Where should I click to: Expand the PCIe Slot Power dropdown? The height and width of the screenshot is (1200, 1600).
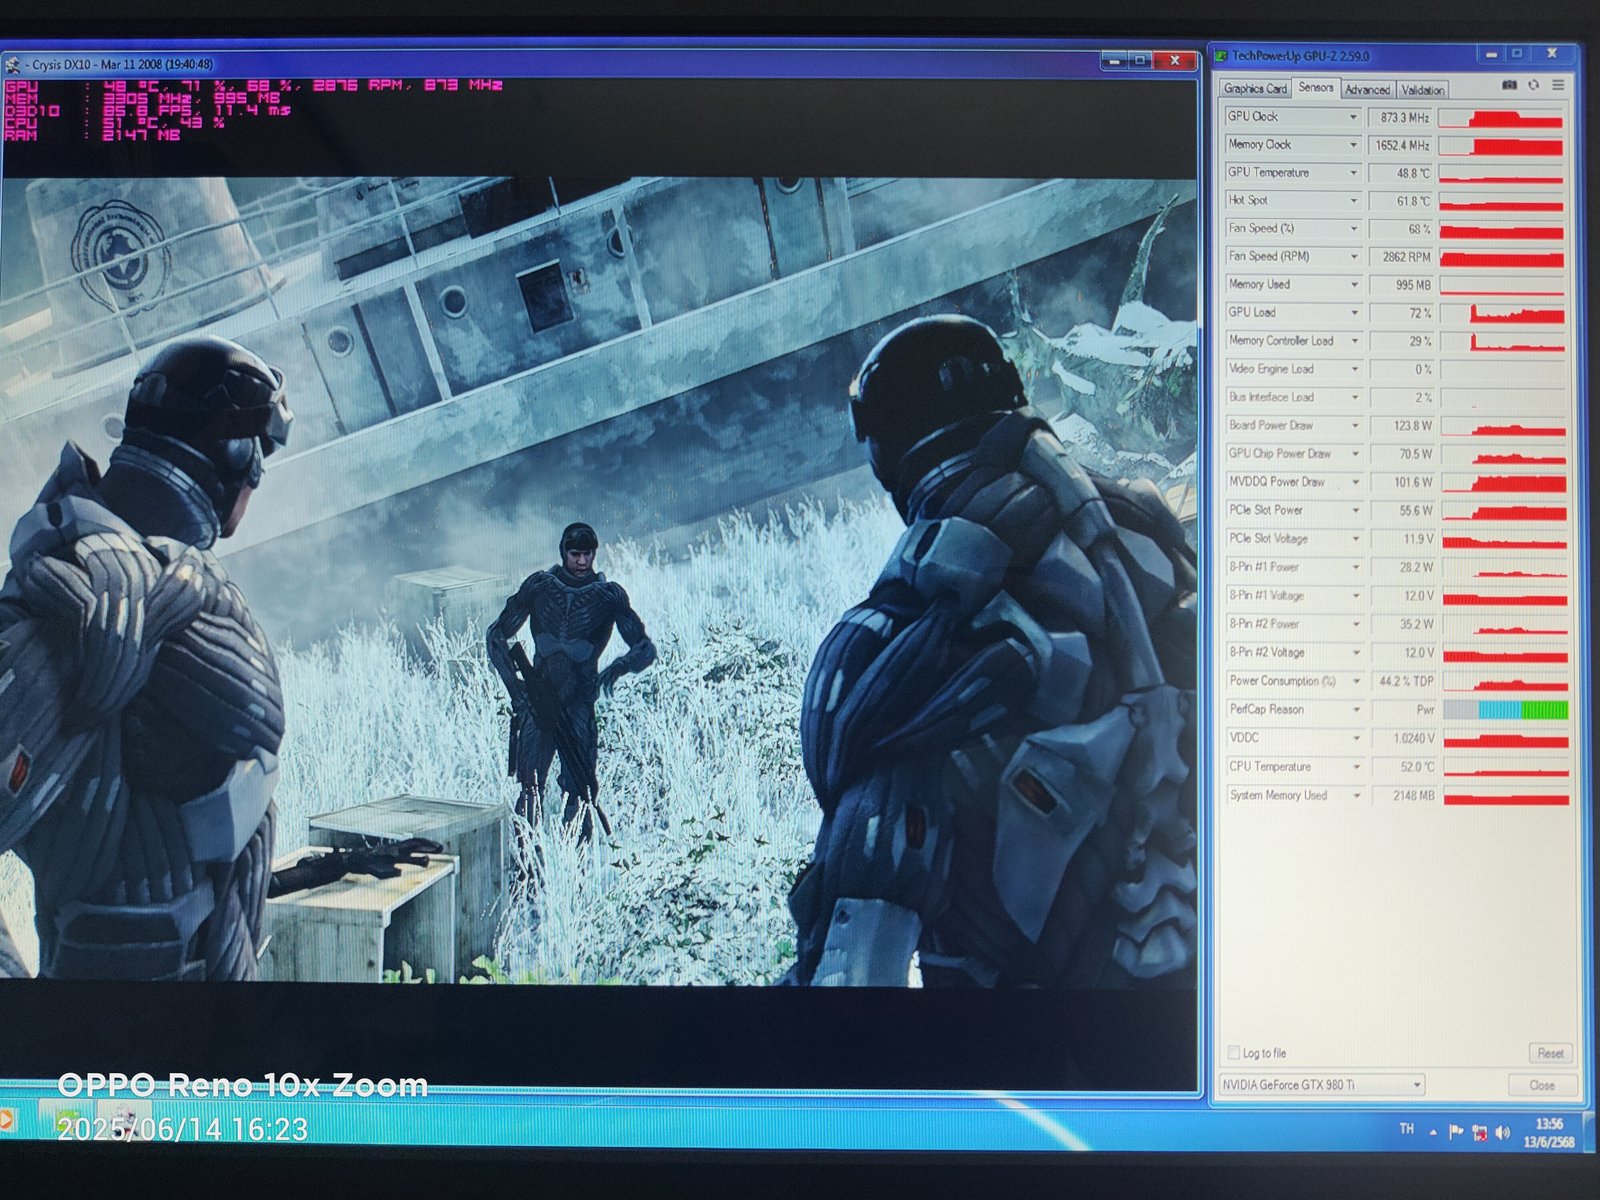(x=1356, y=510)
